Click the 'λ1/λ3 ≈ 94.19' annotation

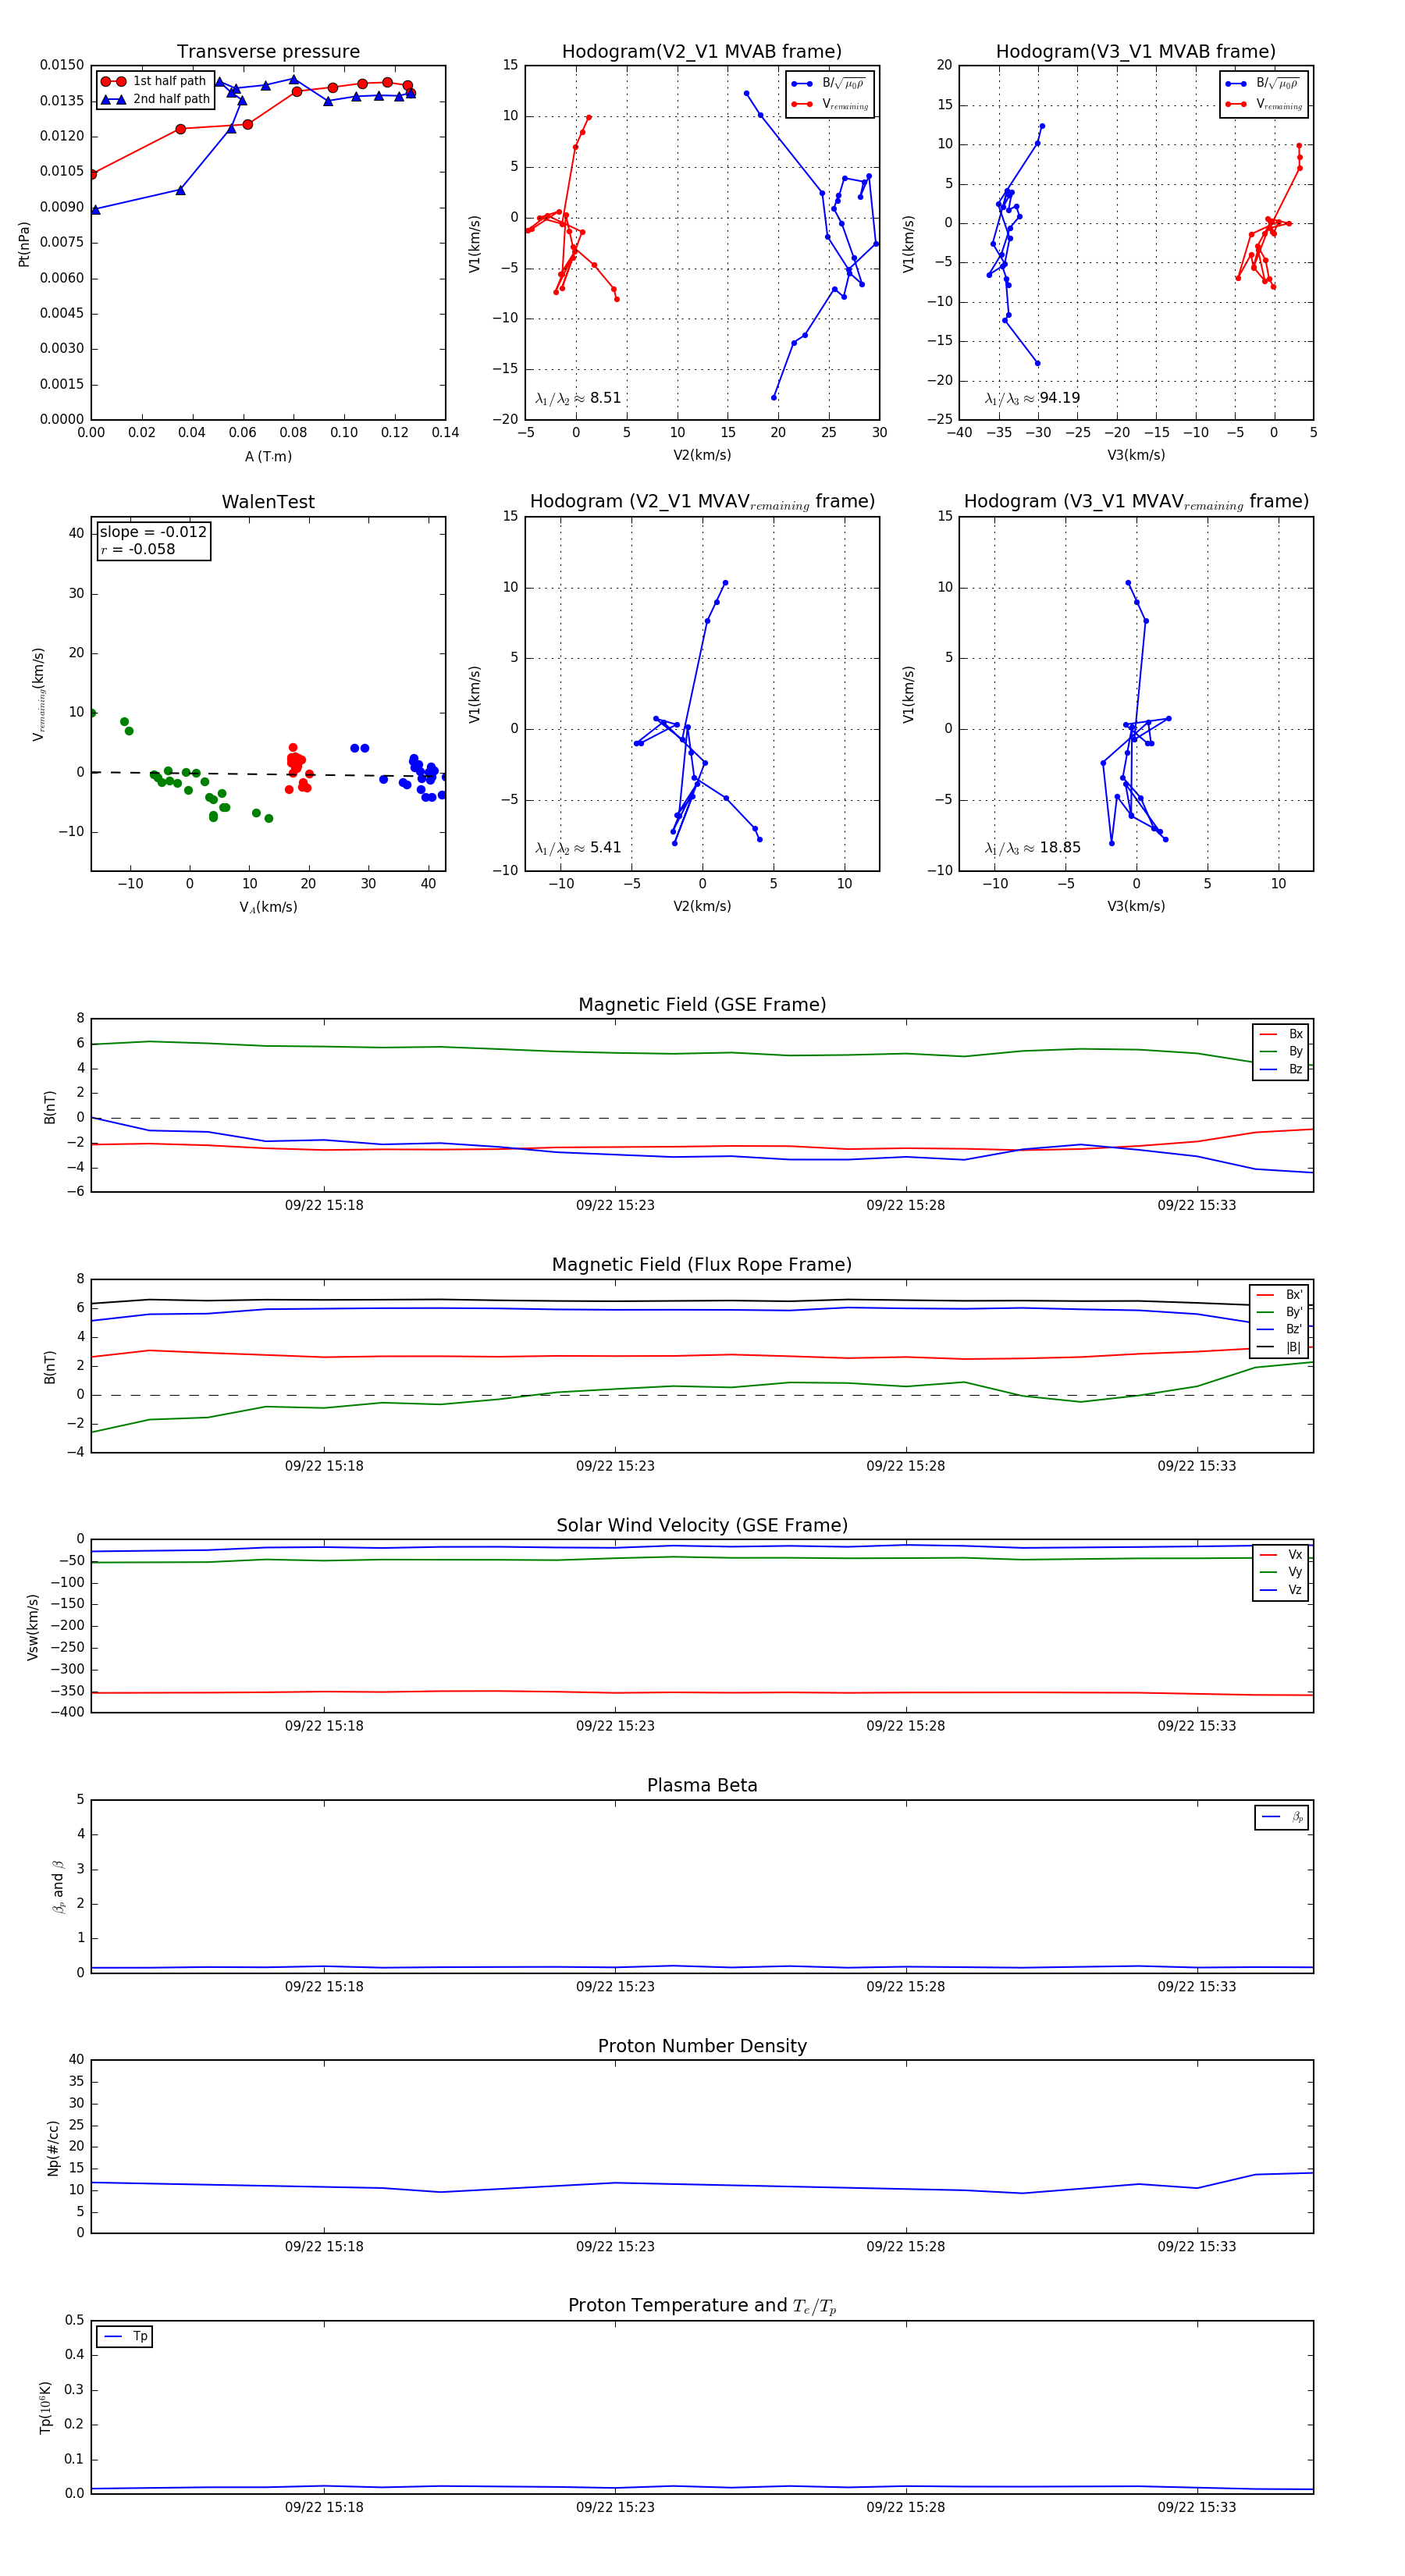click(x=1032, y=398)
